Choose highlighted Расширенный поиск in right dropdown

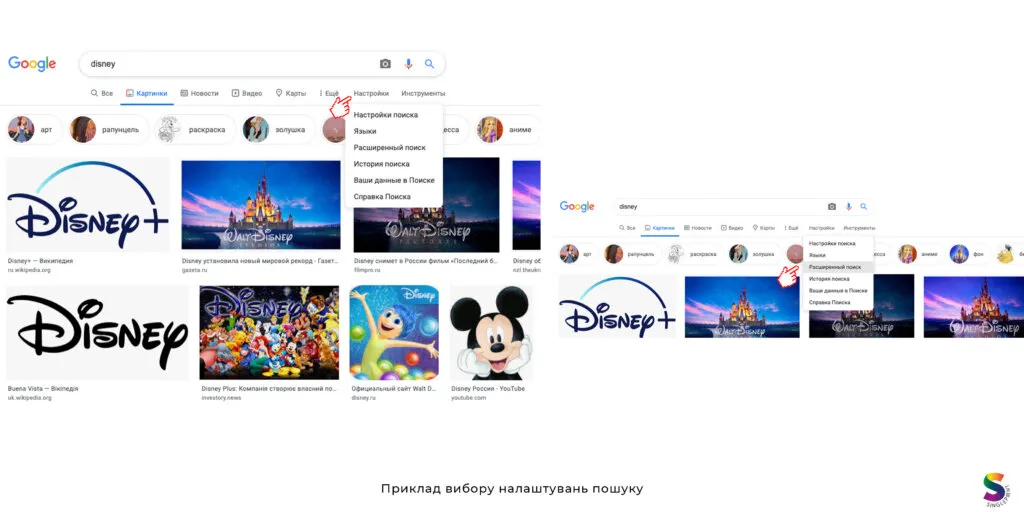(838, 267)
